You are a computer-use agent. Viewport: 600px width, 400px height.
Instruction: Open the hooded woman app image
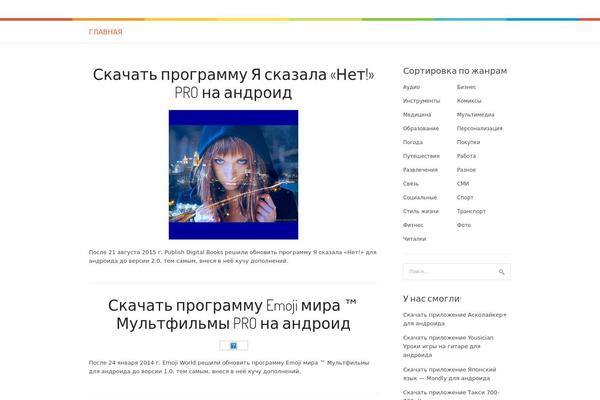[233, 175]
